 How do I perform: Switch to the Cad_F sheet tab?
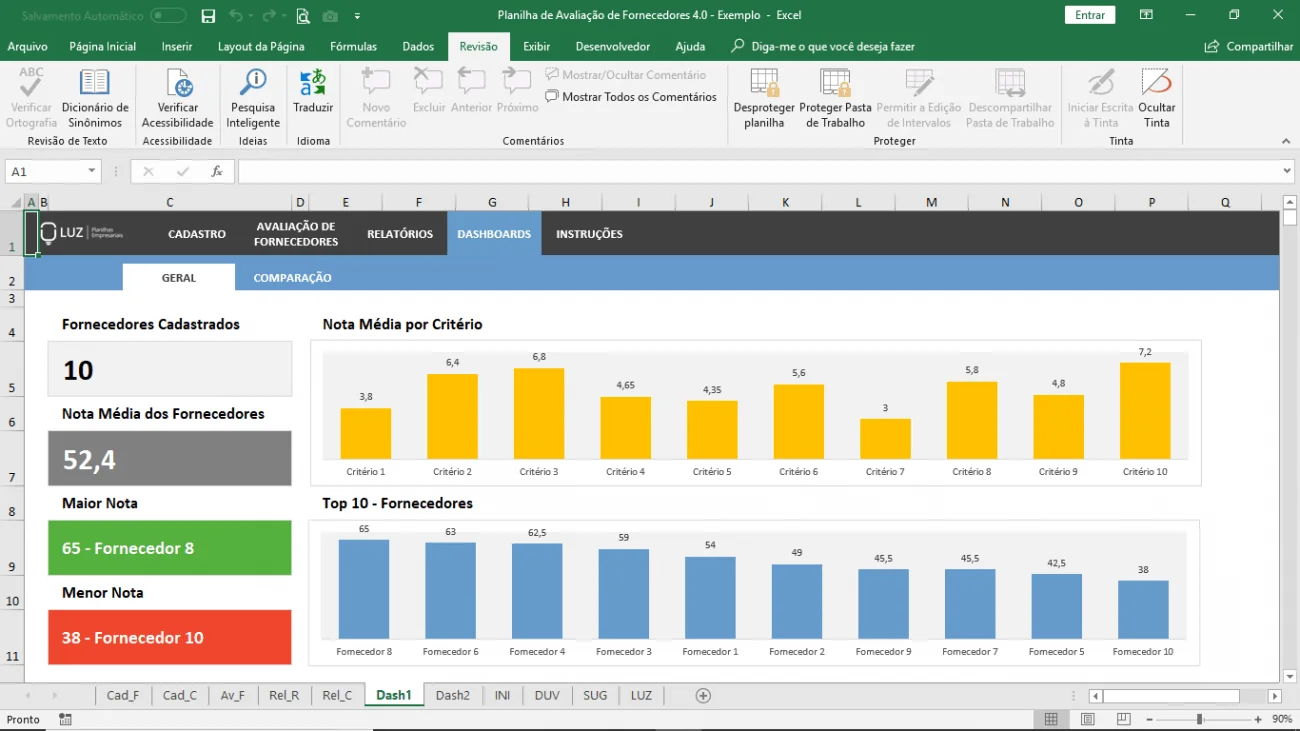[123, 695]
